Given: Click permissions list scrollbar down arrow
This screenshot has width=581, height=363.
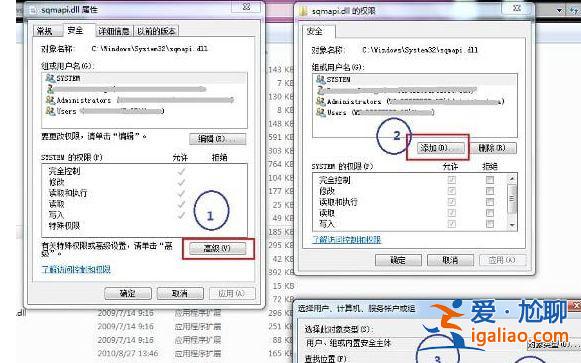Looking at the screenshot, I should pos(512,225).
